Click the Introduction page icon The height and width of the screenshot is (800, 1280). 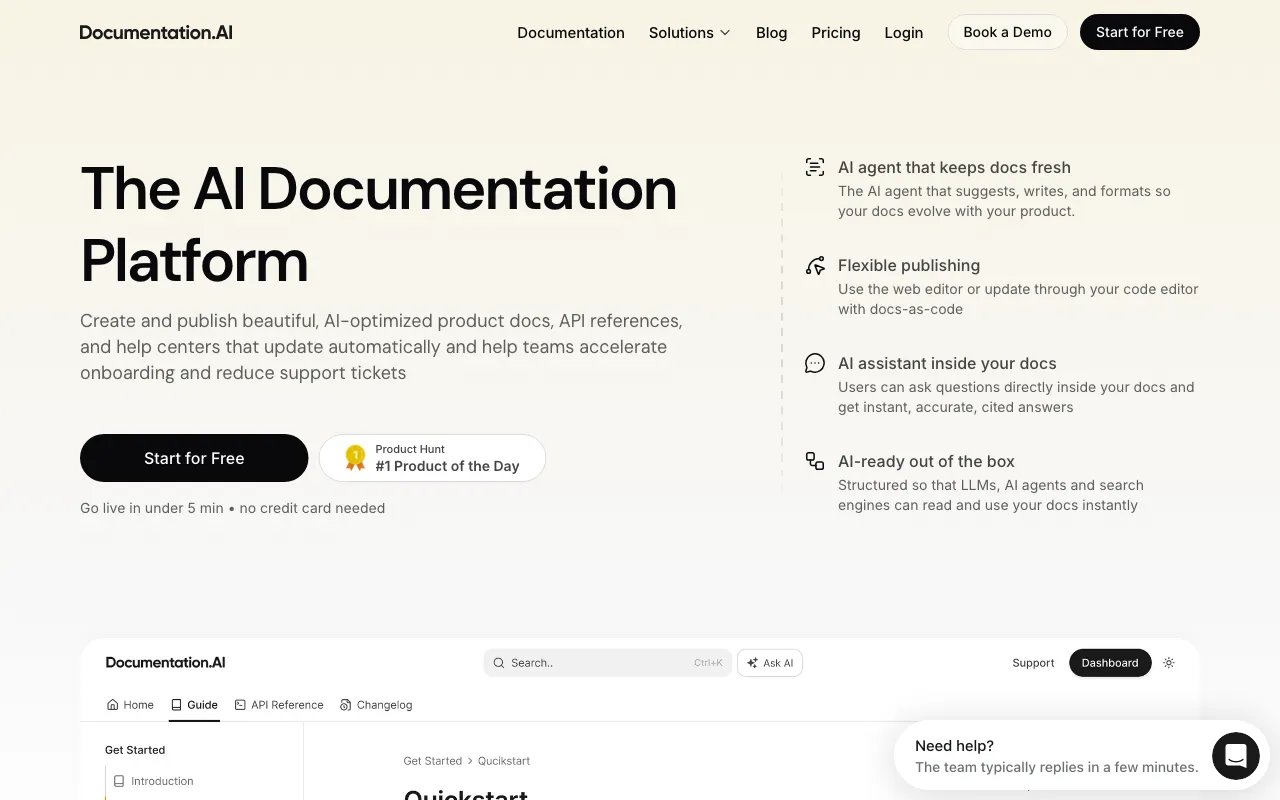coord(120,781)
